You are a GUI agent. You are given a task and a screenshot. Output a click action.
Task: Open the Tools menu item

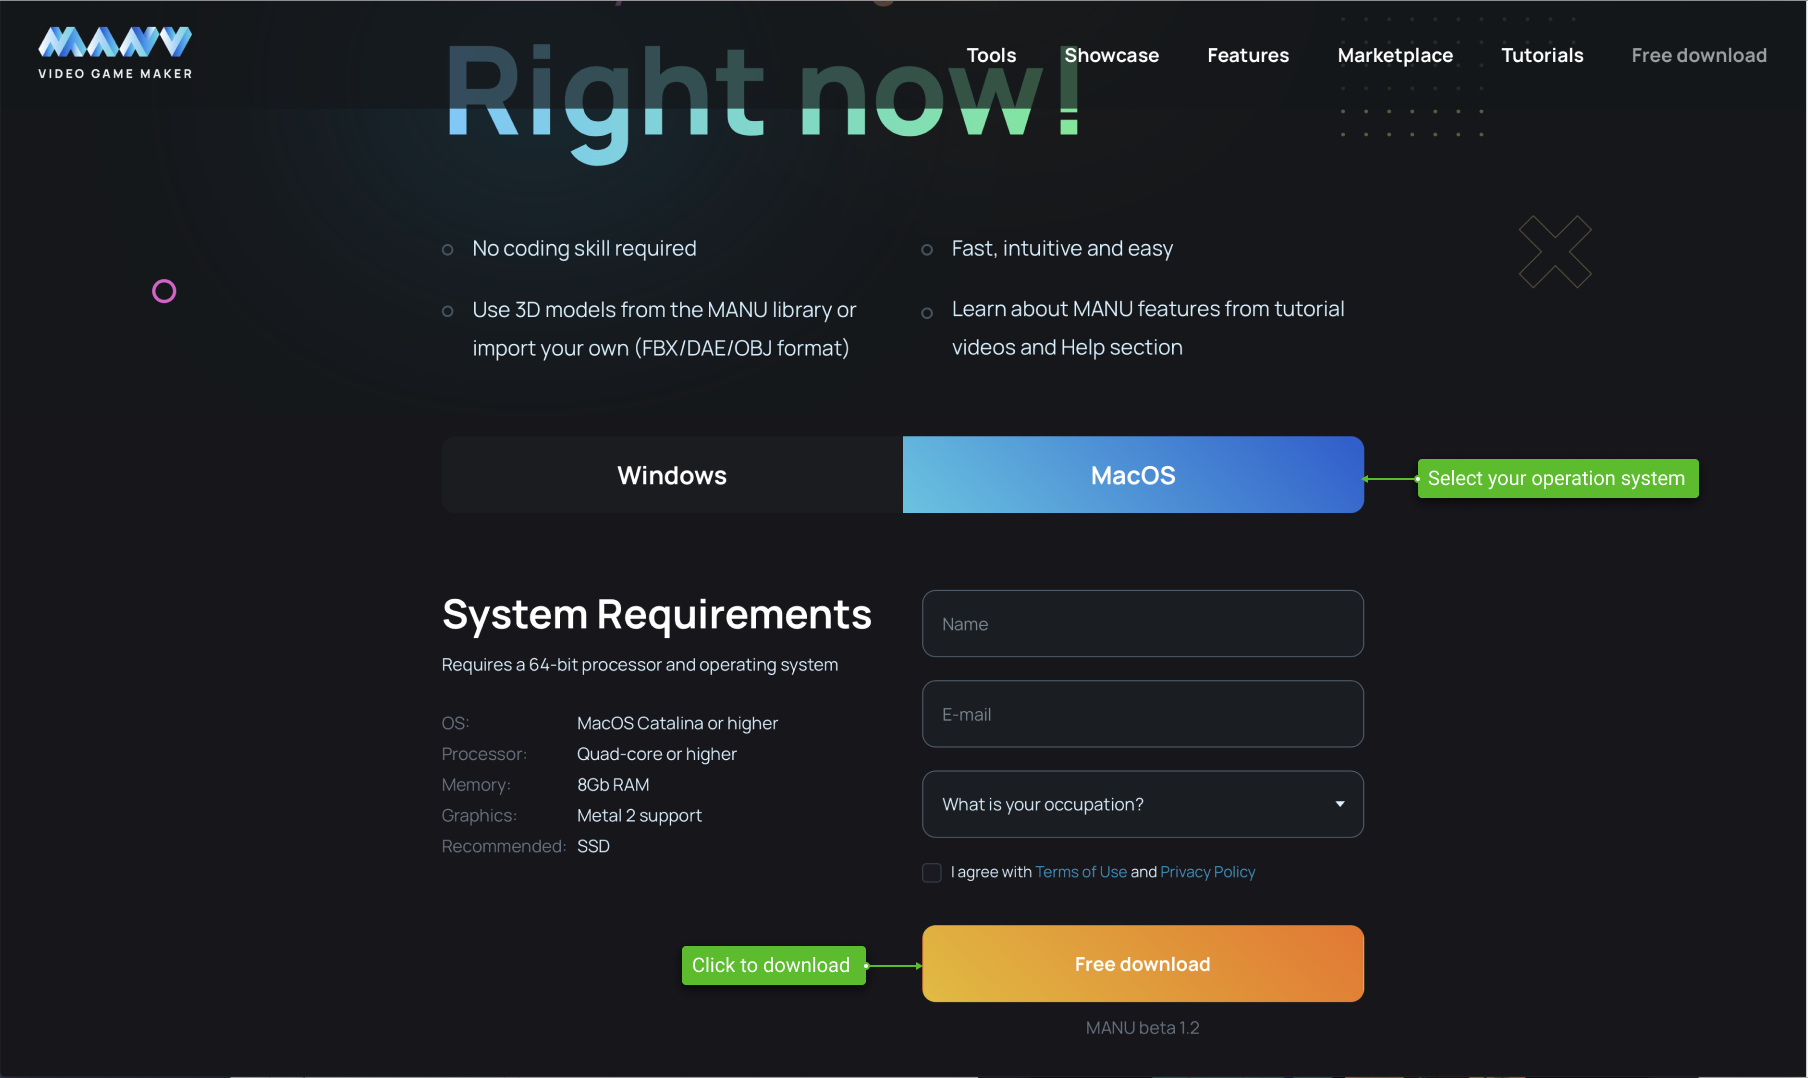[x=990, y=56]
